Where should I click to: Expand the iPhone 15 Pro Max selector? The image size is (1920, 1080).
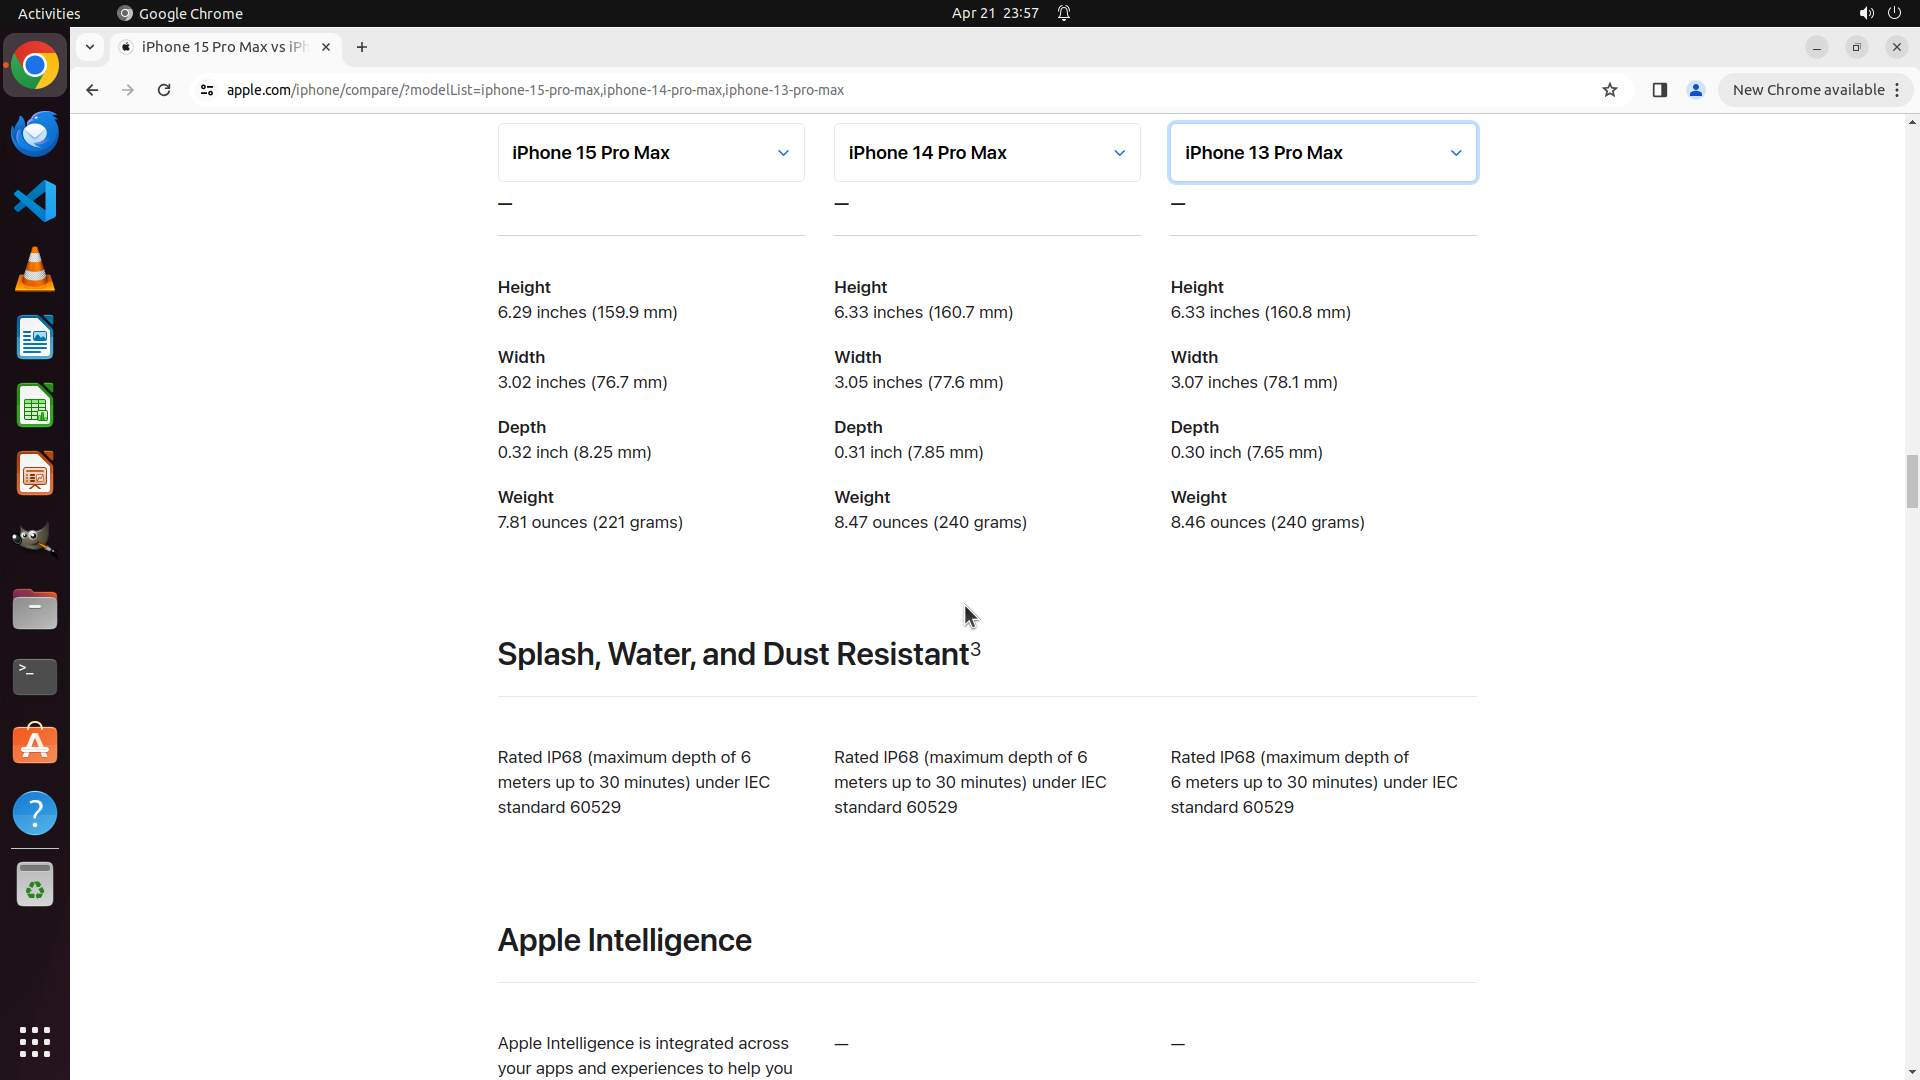click(651, 153)
